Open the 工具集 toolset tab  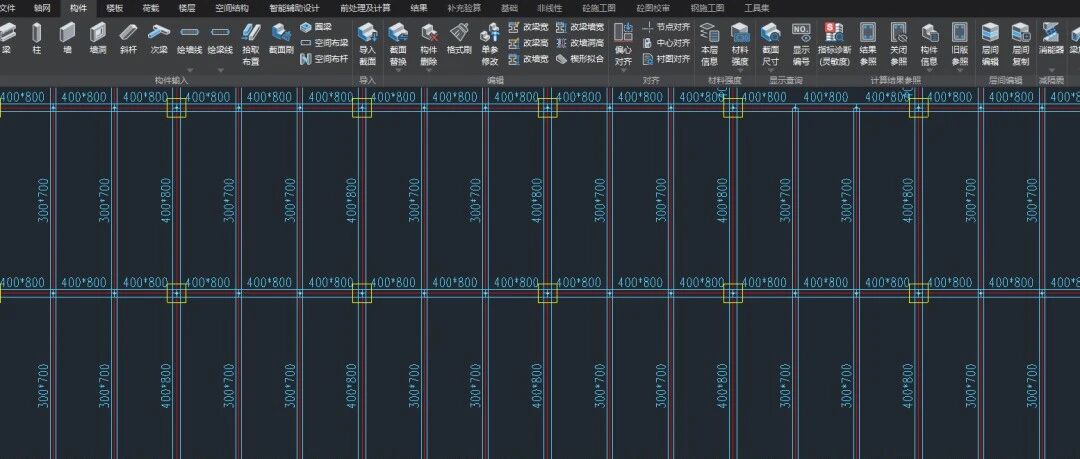pyautogui.click(x=757, y=8)
